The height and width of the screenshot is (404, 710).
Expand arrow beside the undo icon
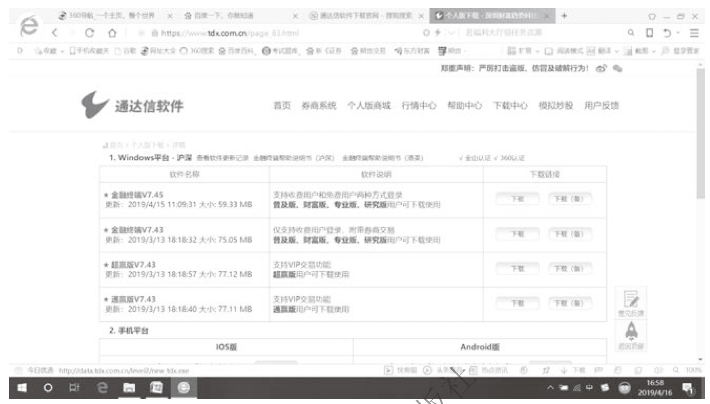coord(678,33)
